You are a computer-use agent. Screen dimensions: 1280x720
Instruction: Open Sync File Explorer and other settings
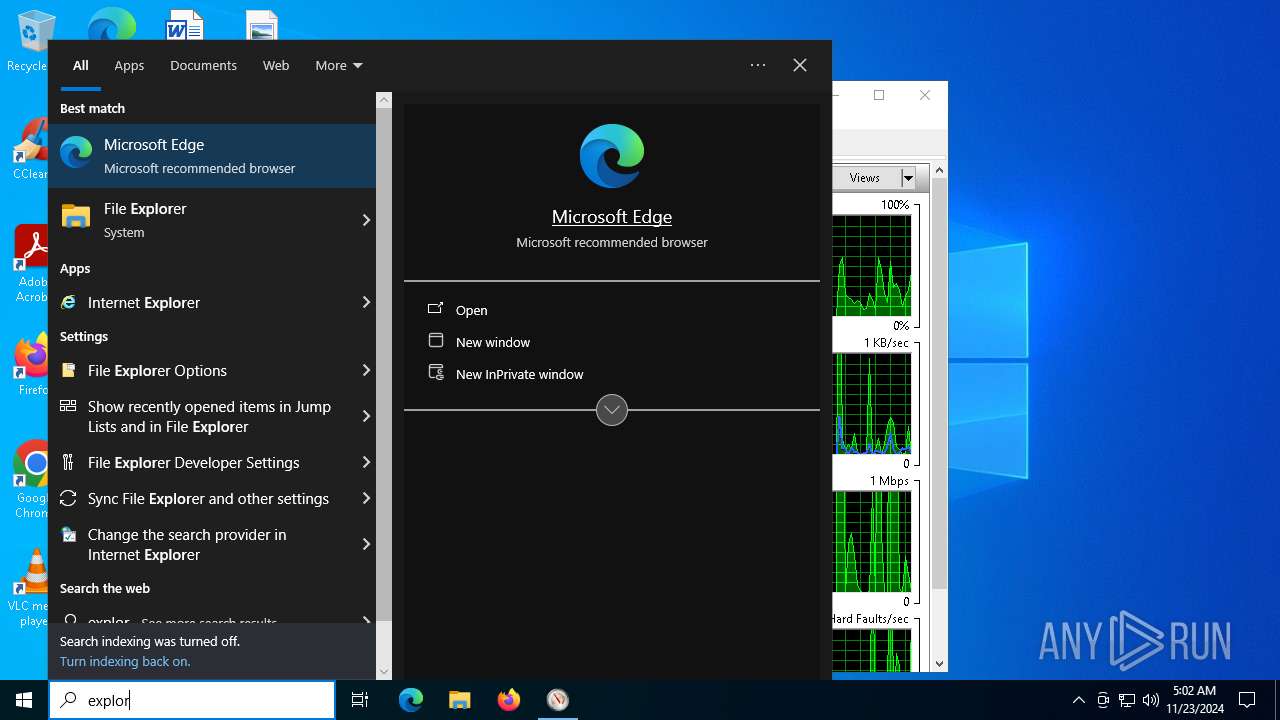point(200,498)
